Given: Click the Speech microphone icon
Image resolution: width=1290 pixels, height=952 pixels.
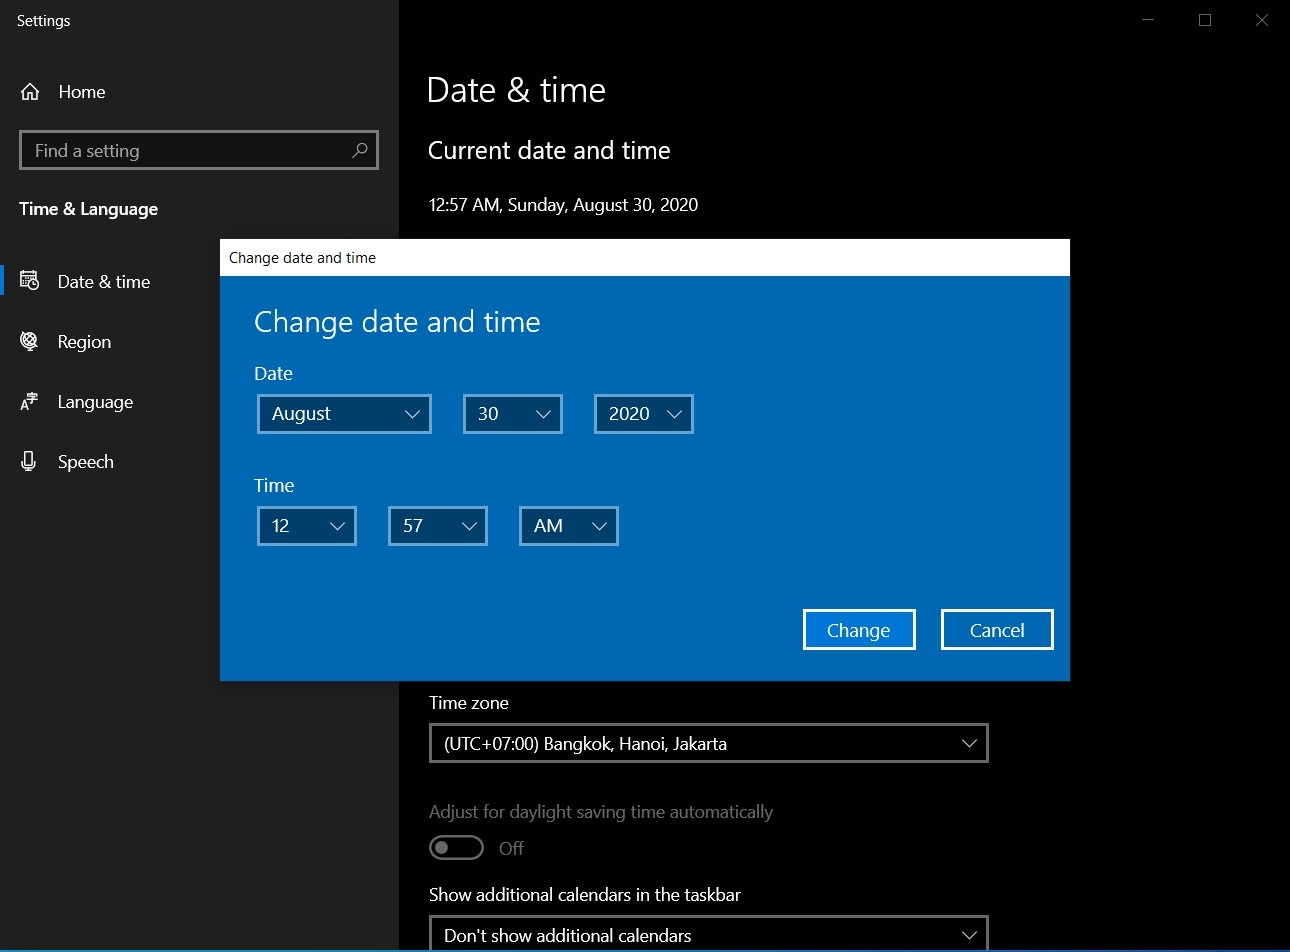Looking at the screenshot, I should coord(29,461).
